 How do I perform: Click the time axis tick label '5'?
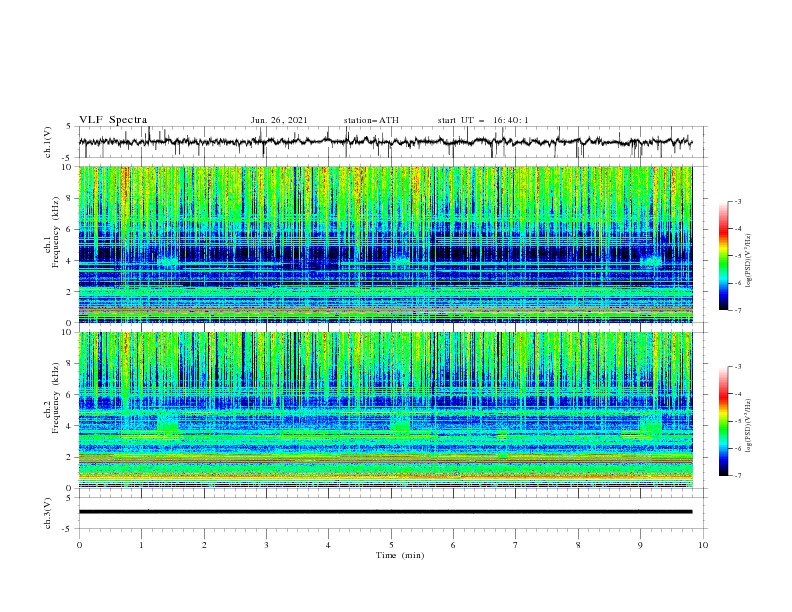(x=391, y=545)
